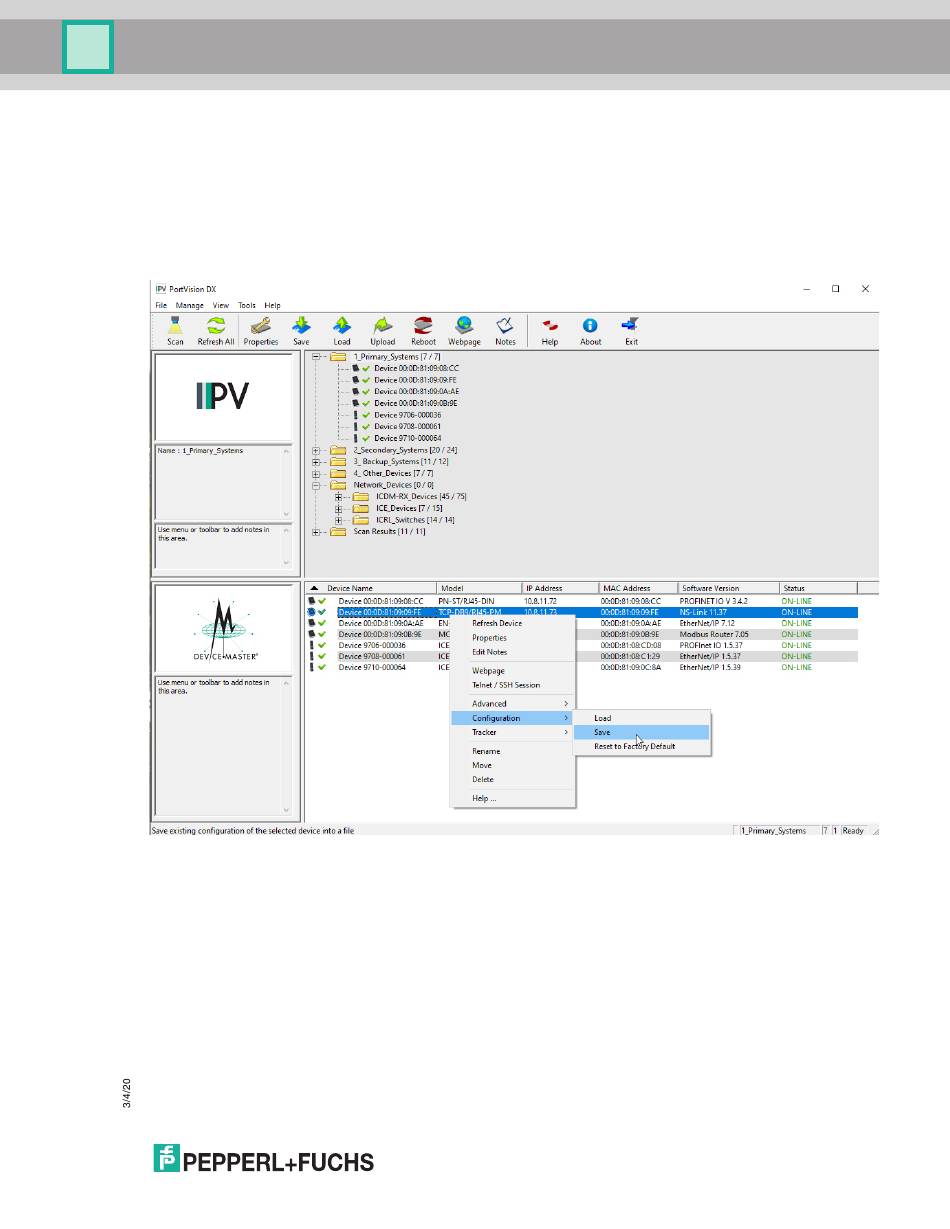
Task: Select Device 9710-000064 in the tree
Action: coord(407,438)
